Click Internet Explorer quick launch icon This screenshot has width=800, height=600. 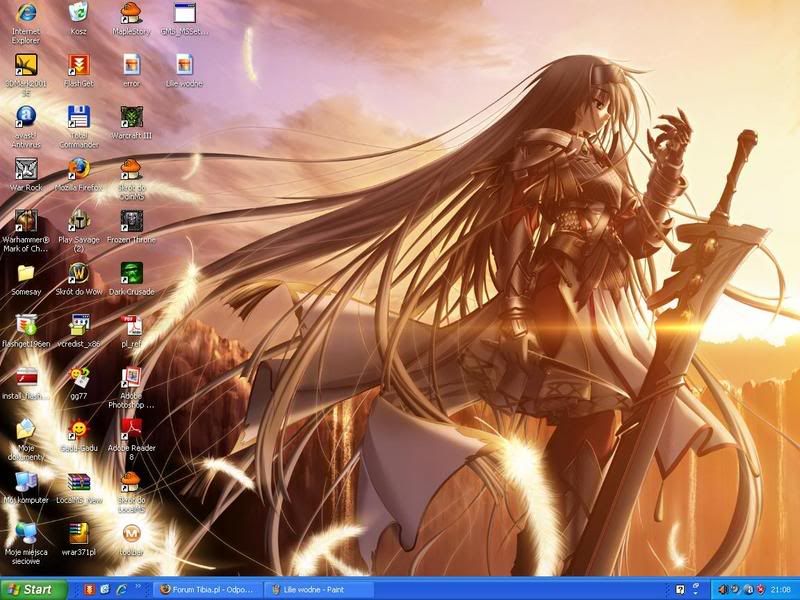tap(121, 589)
